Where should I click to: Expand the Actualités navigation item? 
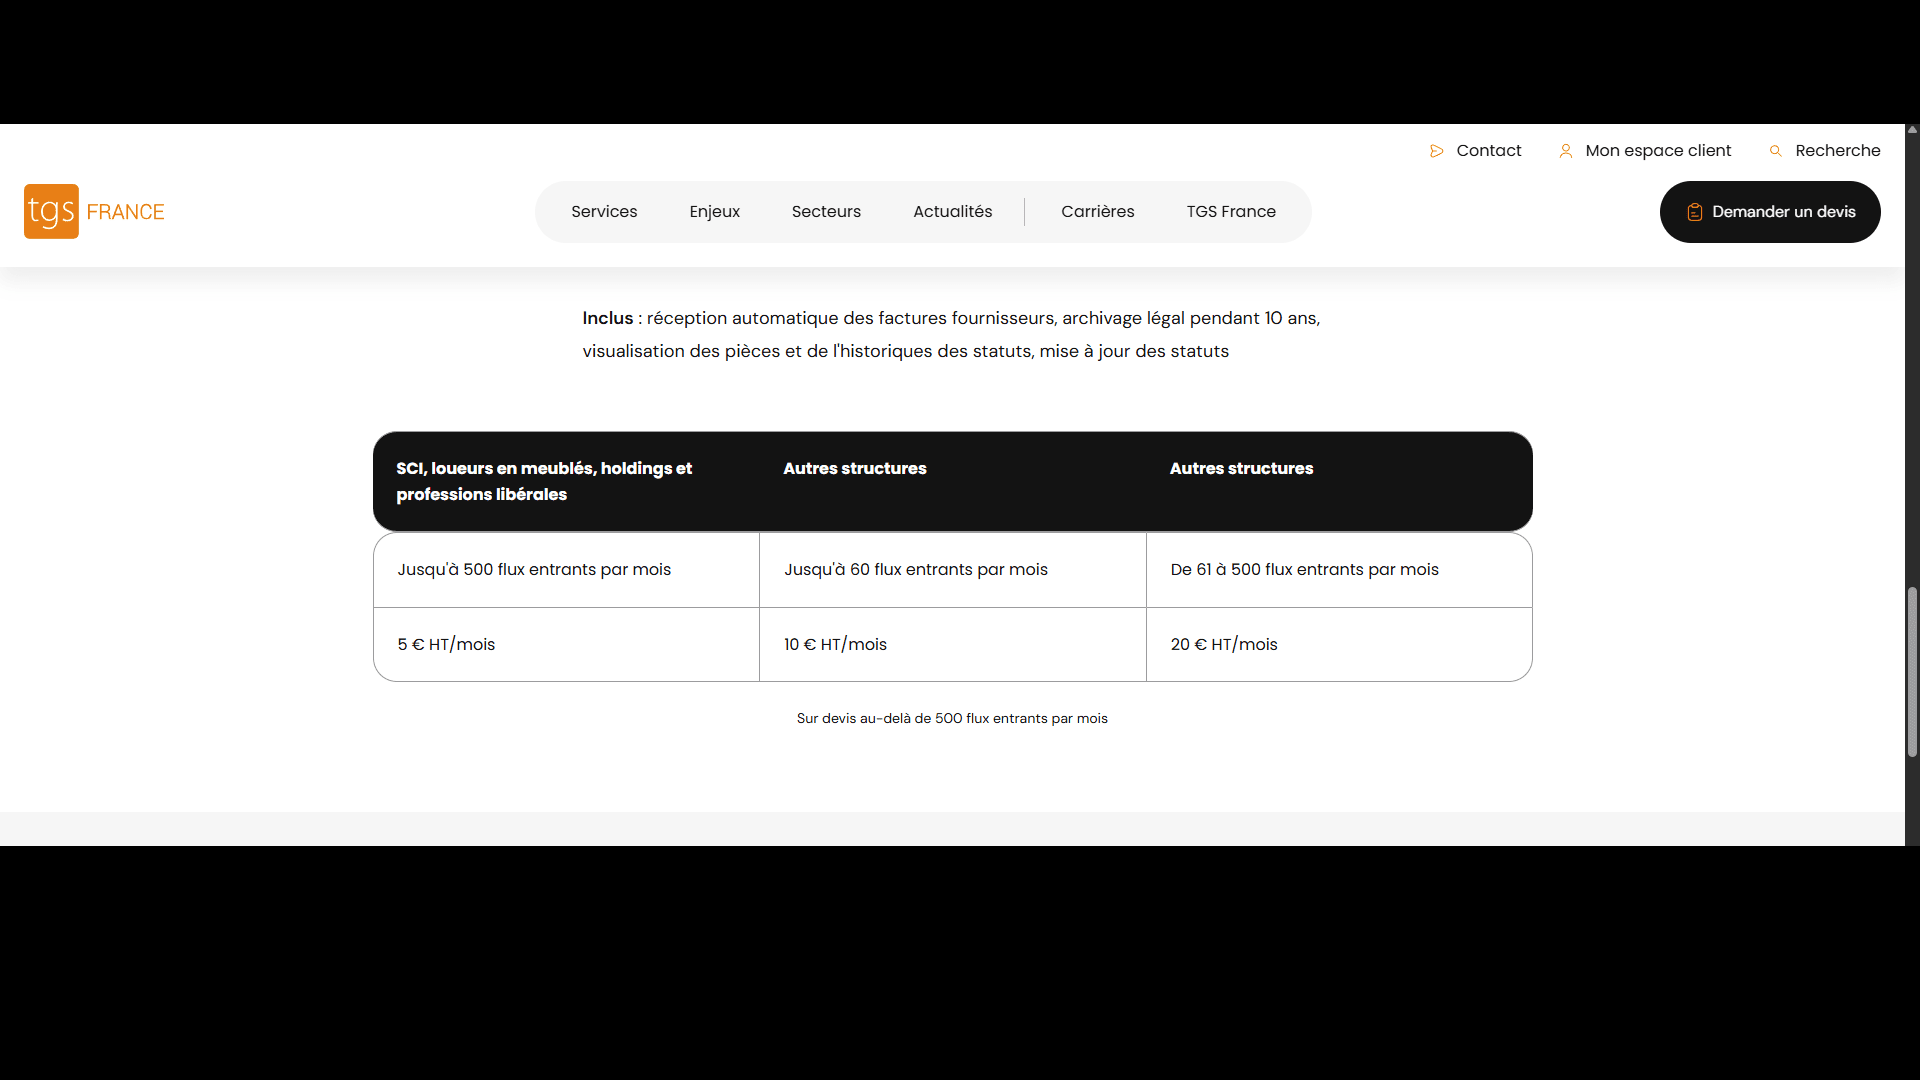coord(952,212)
